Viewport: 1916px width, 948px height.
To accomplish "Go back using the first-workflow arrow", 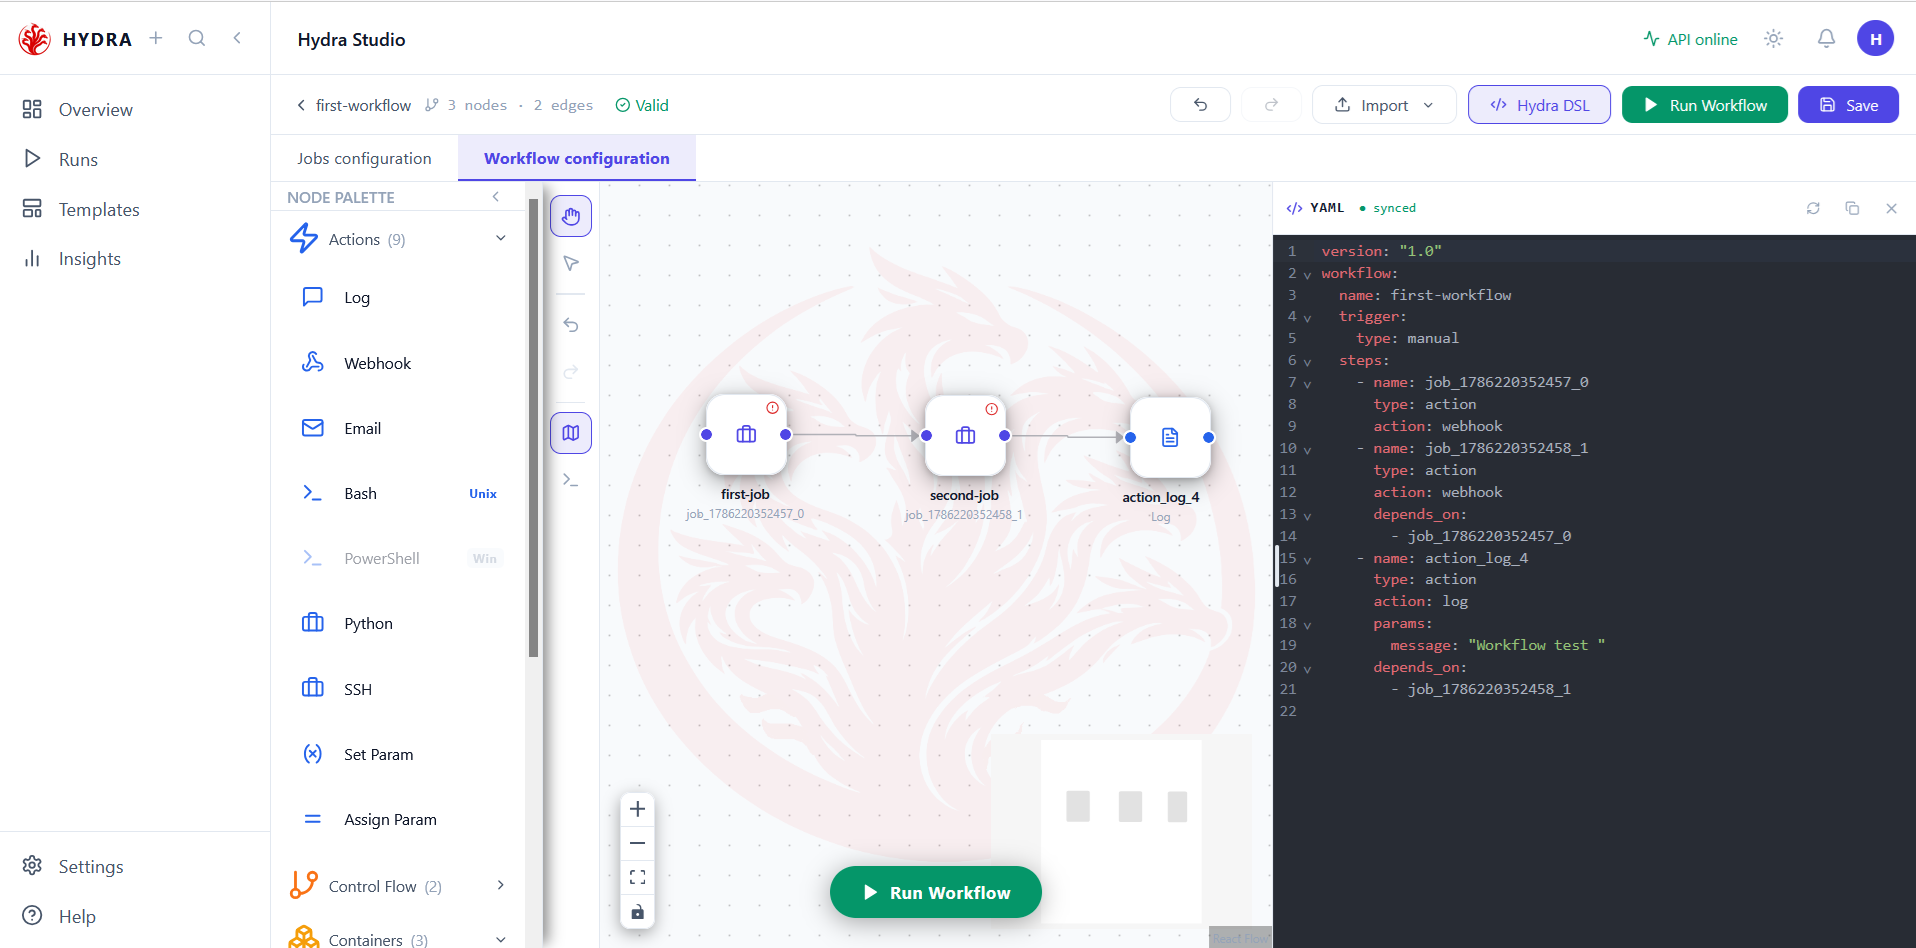I will click(301, 105).
